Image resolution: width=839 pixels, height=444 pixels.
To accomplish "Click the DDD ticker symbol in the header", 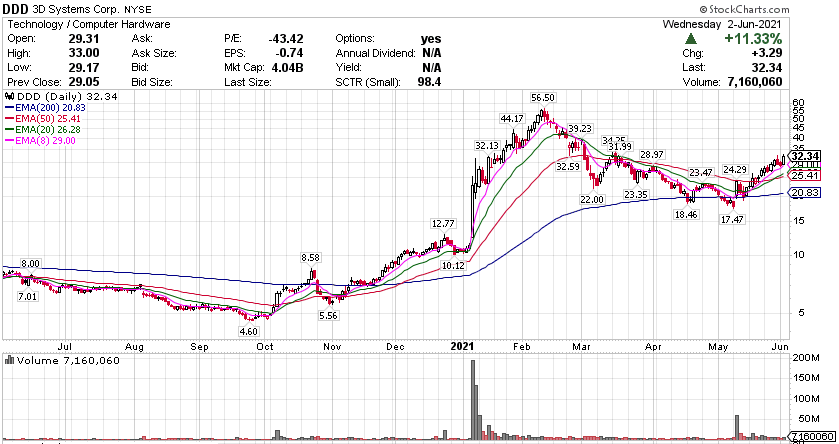I will pos(18,9).
